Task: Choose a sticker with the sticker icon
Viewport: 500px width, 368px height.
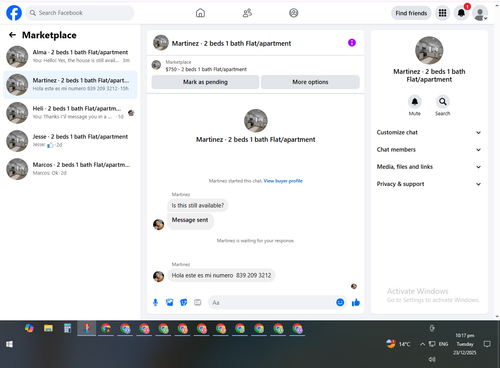Action: [184, 302]
